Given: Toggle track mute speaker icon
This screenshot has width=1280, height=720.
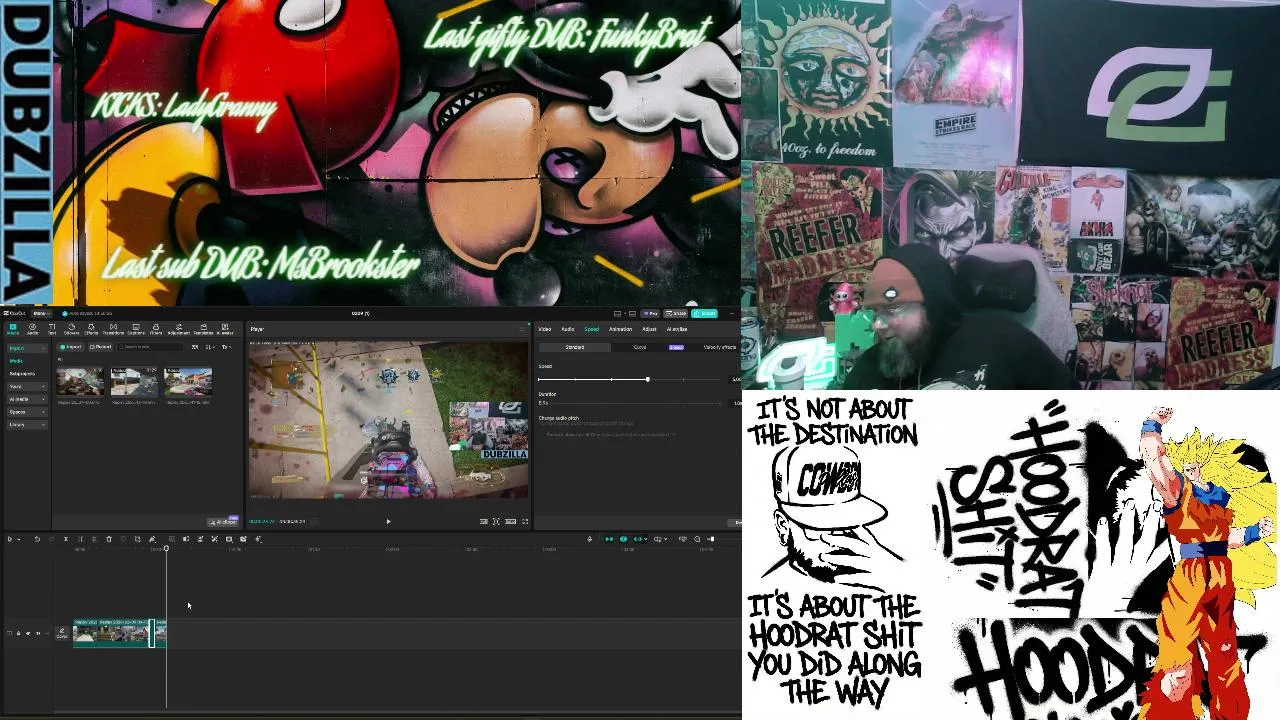Looking at the screenshot, I should [x=38, y=633].
